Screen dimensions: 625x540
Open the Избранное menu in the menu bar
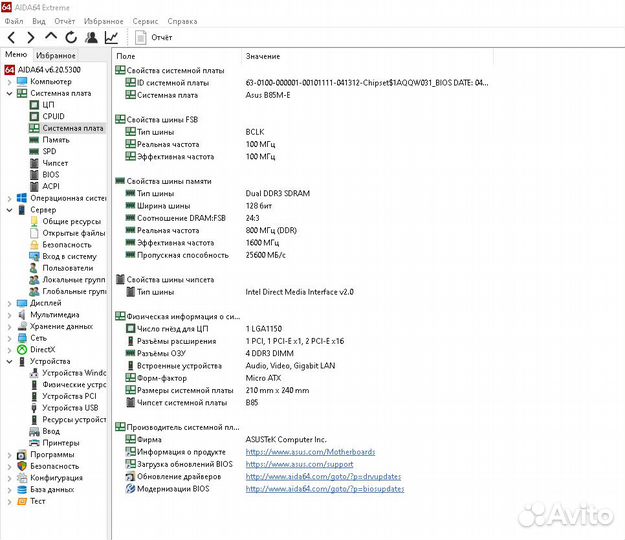click(x=104, y=21)
